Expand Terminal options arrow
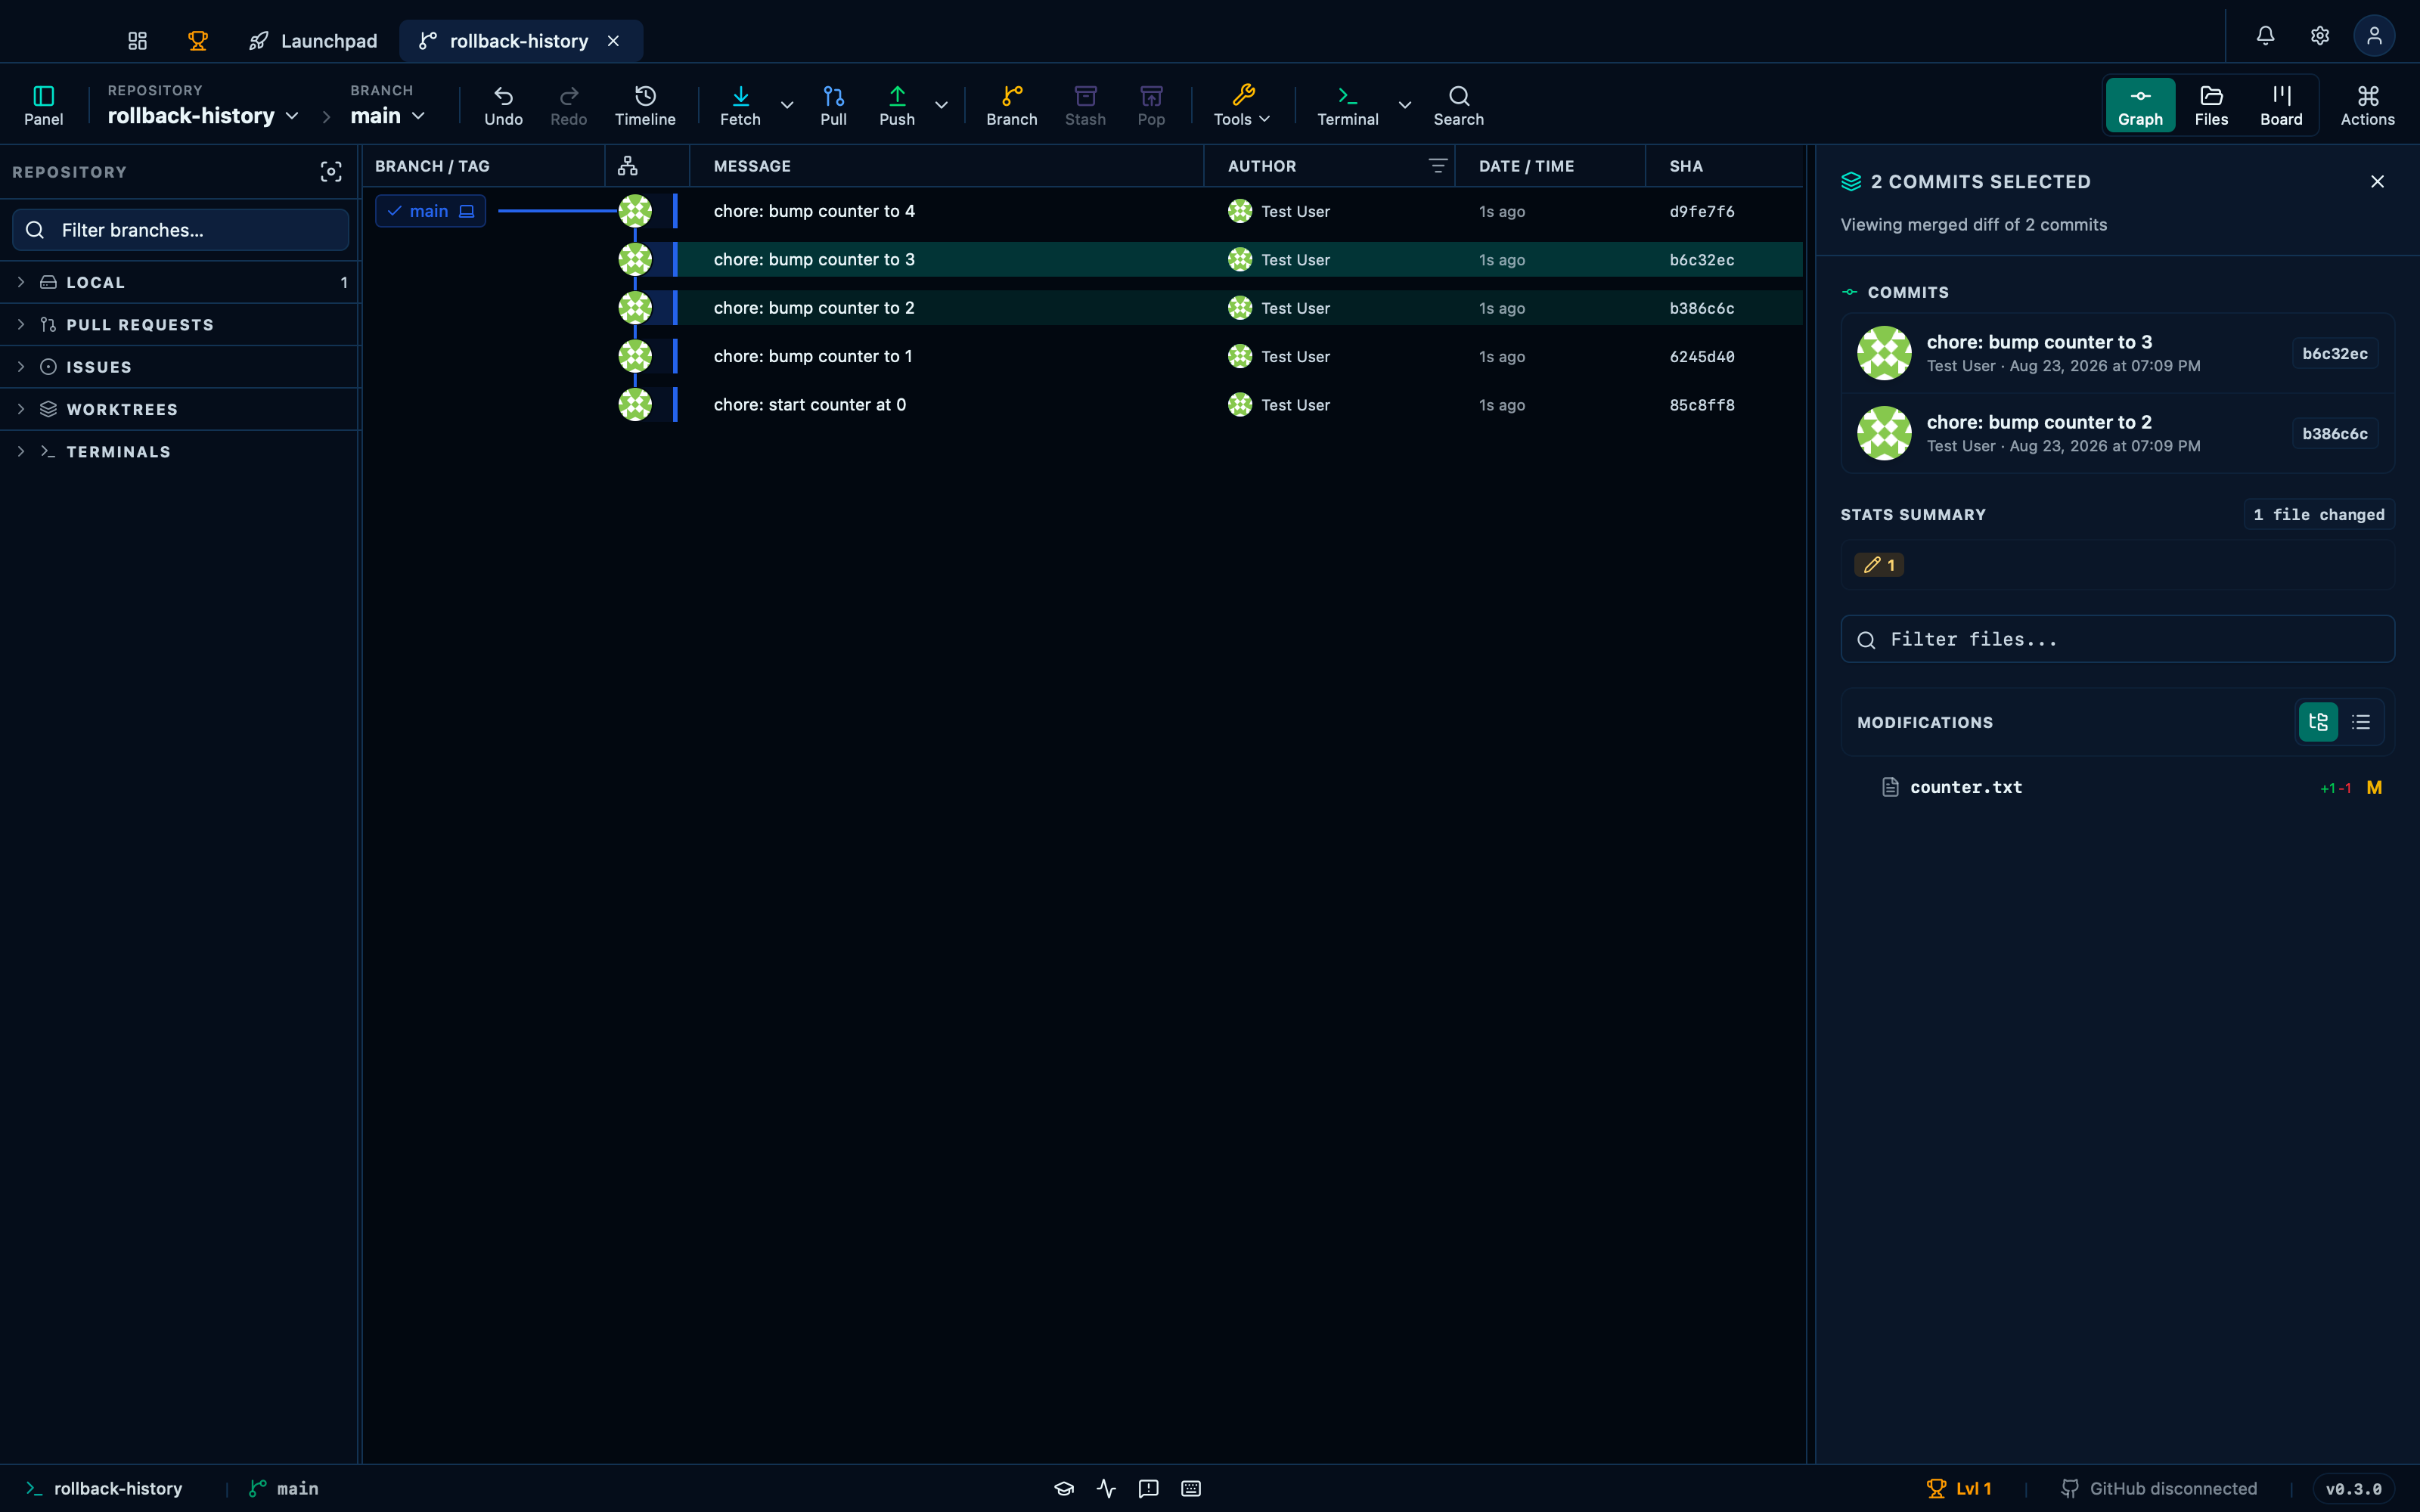Screen dimensions: 2420x1512 [x=1405, y=105]
